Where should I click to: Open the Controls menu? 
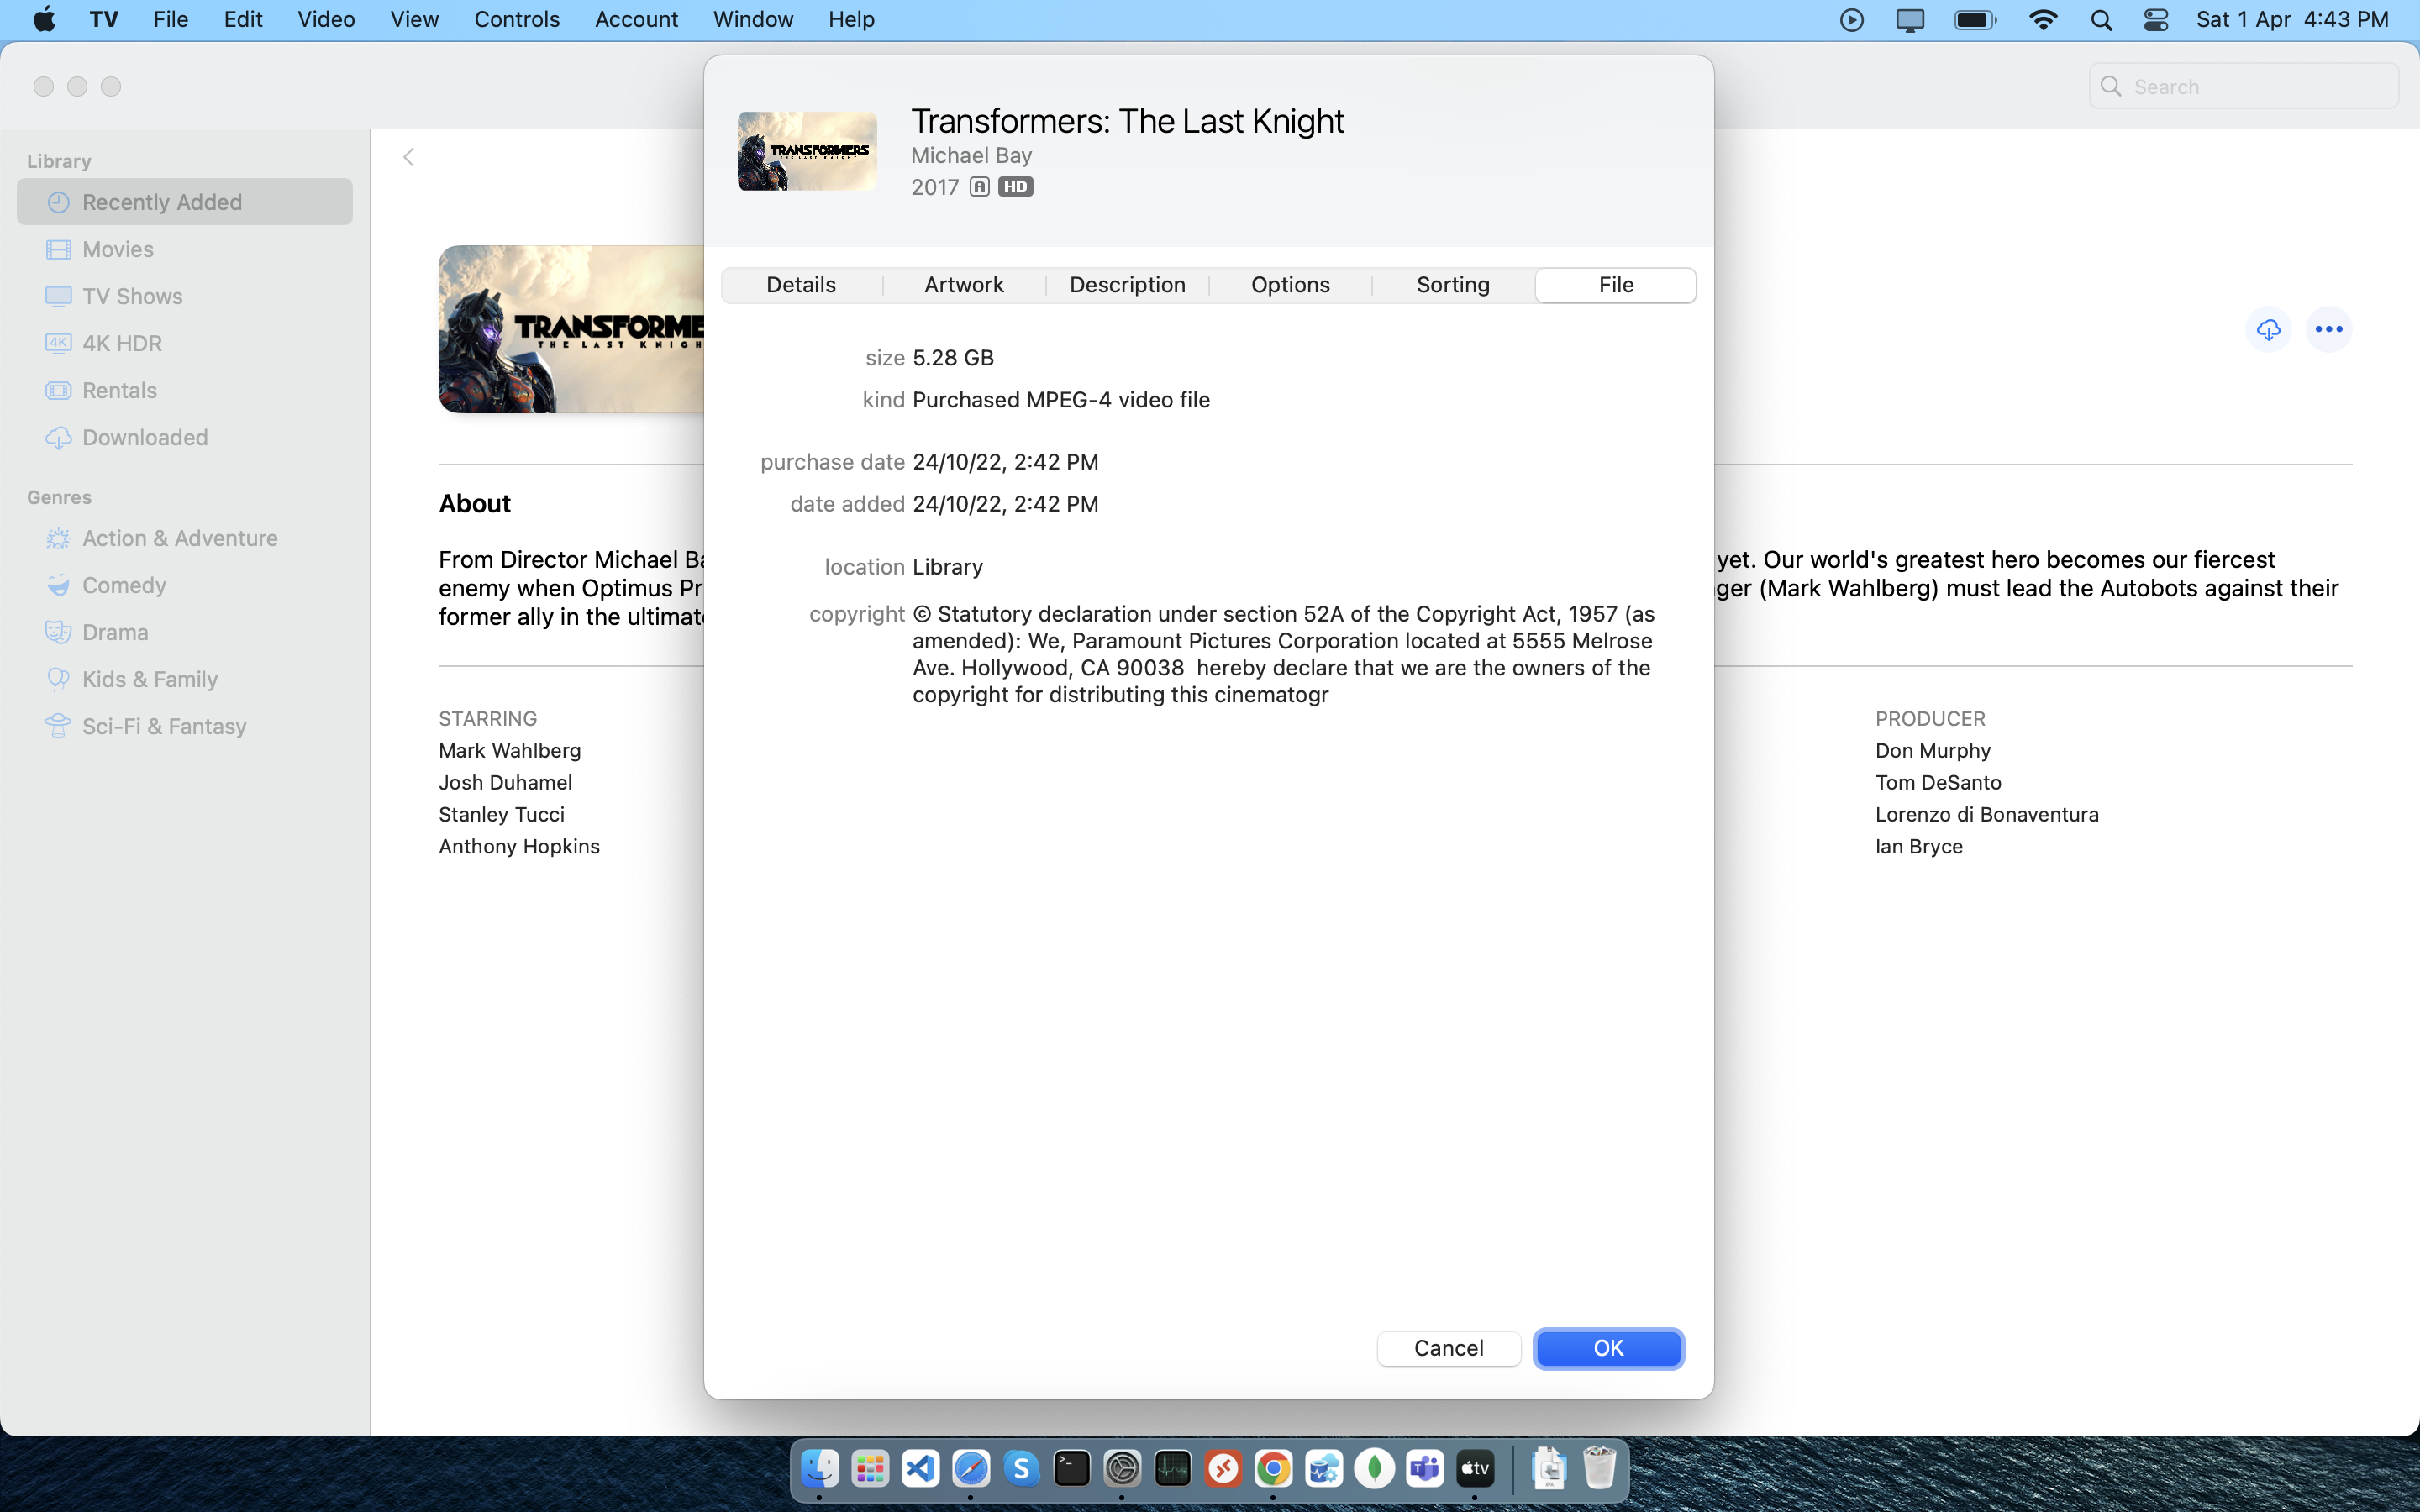(516, 20)
